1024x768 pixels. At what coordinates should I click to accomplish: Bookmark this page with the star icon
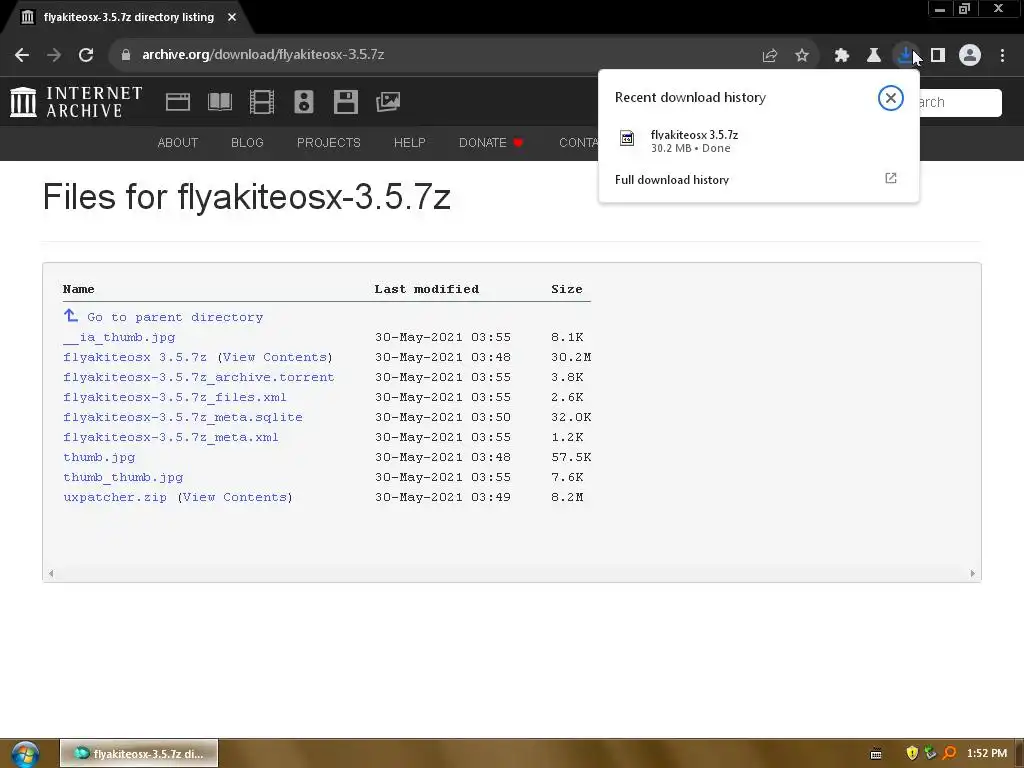tap(802, 56)
